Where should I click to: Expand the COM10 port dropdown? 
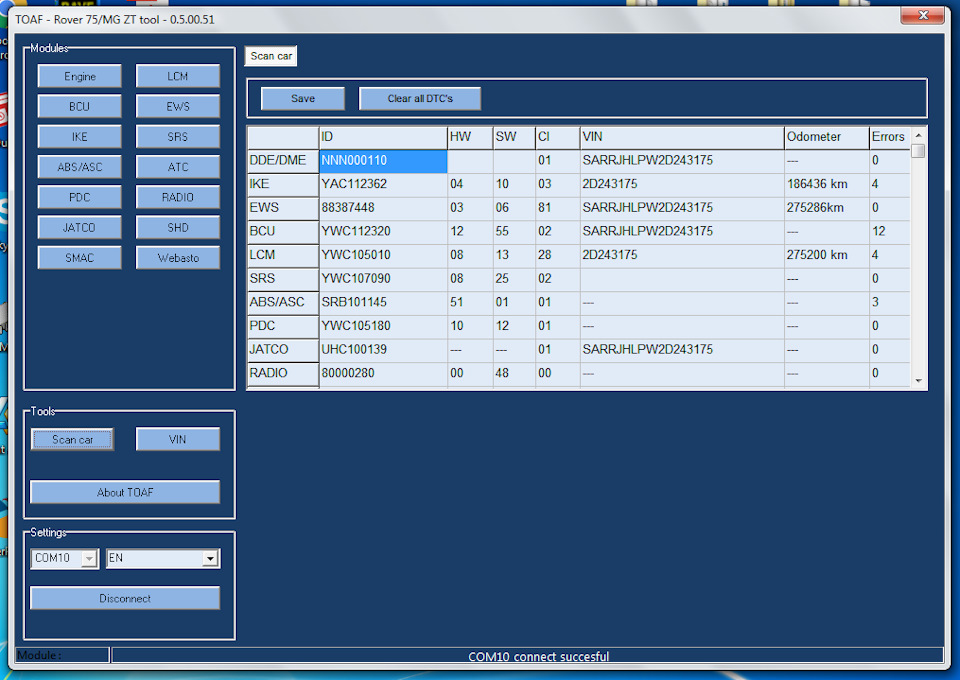click(x=90, y=558)
